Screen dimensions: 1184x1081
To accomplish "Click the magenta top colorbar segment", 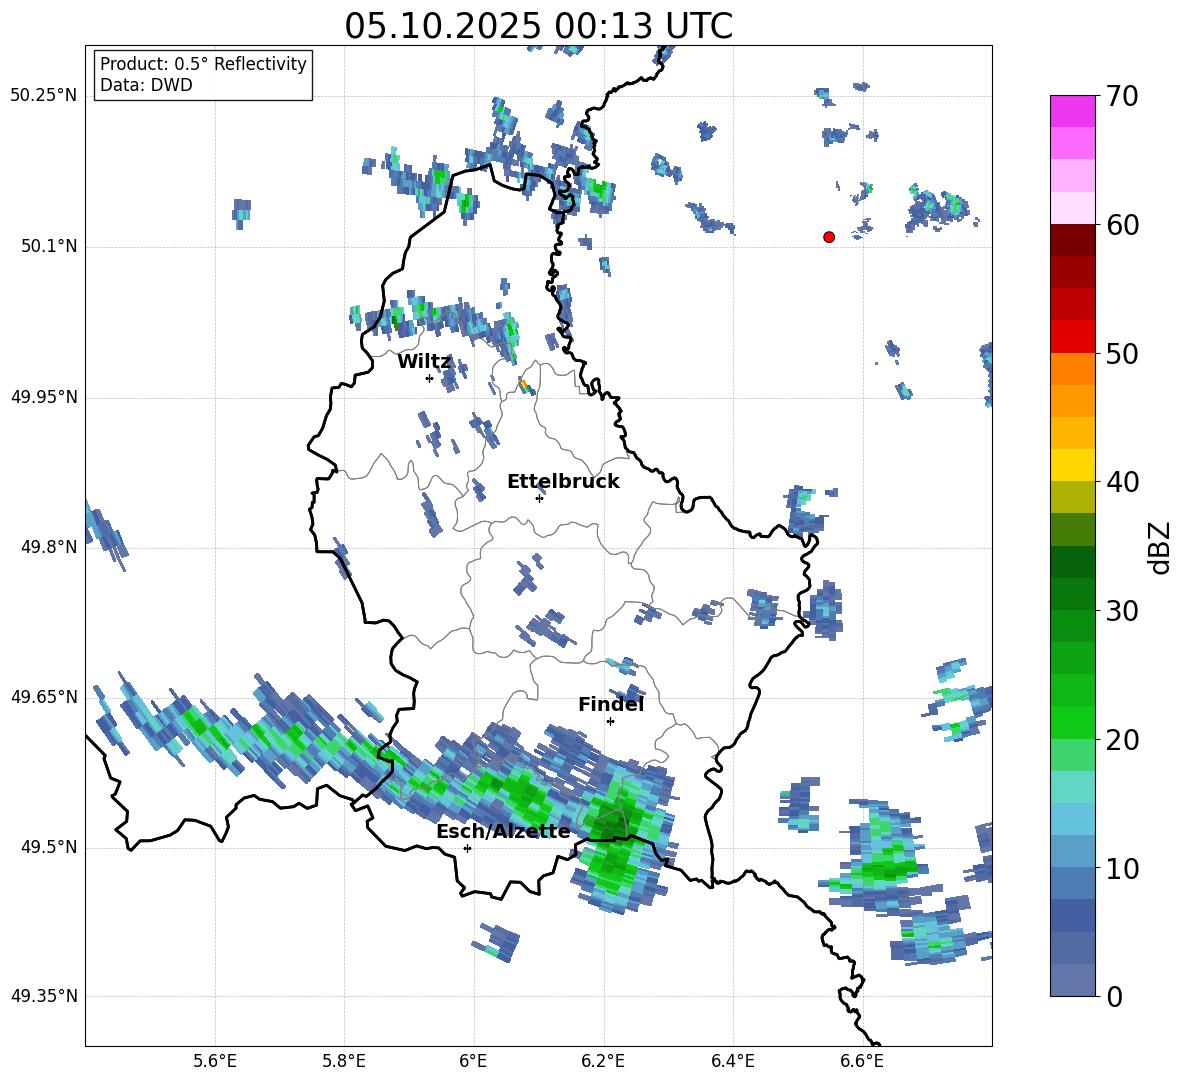I will point(1072,112).
